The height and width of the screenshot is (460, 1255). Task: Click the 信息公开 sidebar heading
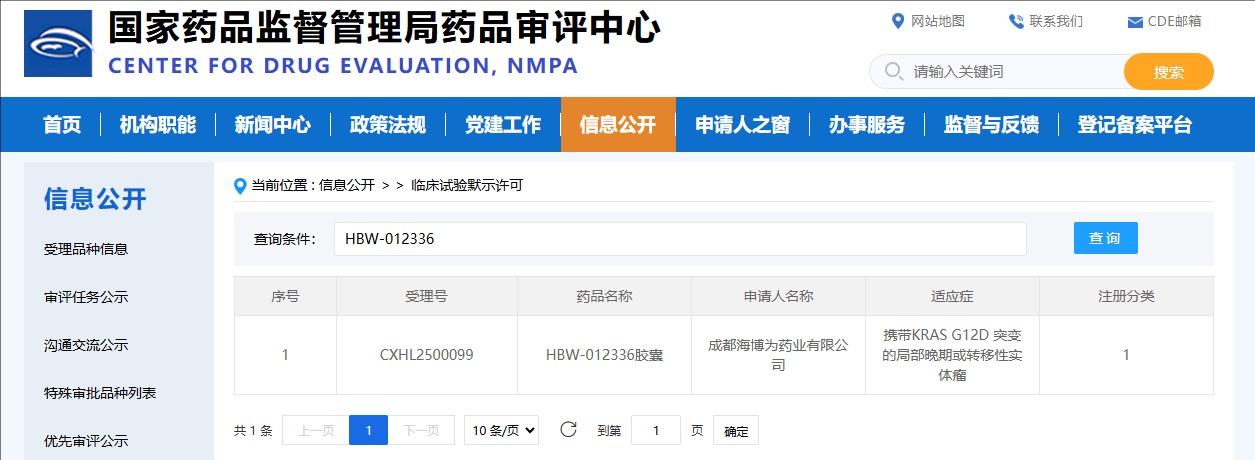95,199
